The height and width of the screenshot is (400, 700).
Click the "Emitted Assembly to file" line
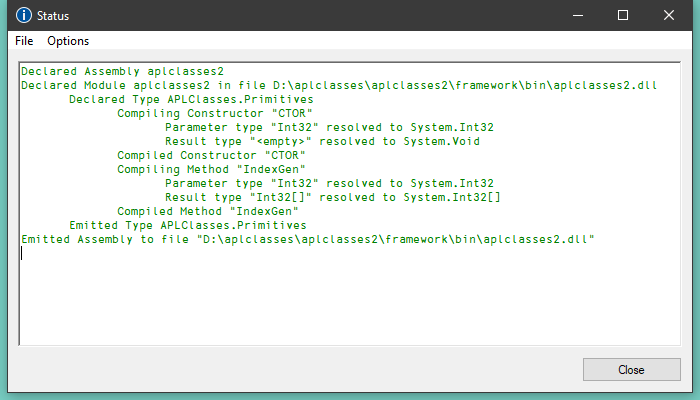coord(307,240)
